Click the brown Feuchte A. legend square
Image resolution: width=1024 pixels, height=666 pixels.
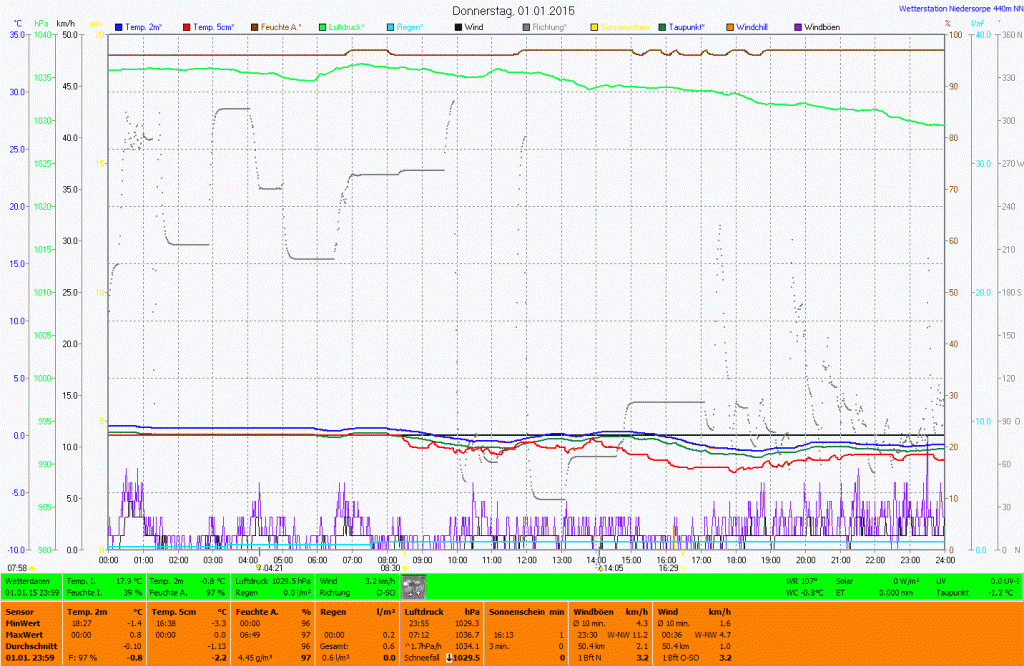(x=255, y=25)
